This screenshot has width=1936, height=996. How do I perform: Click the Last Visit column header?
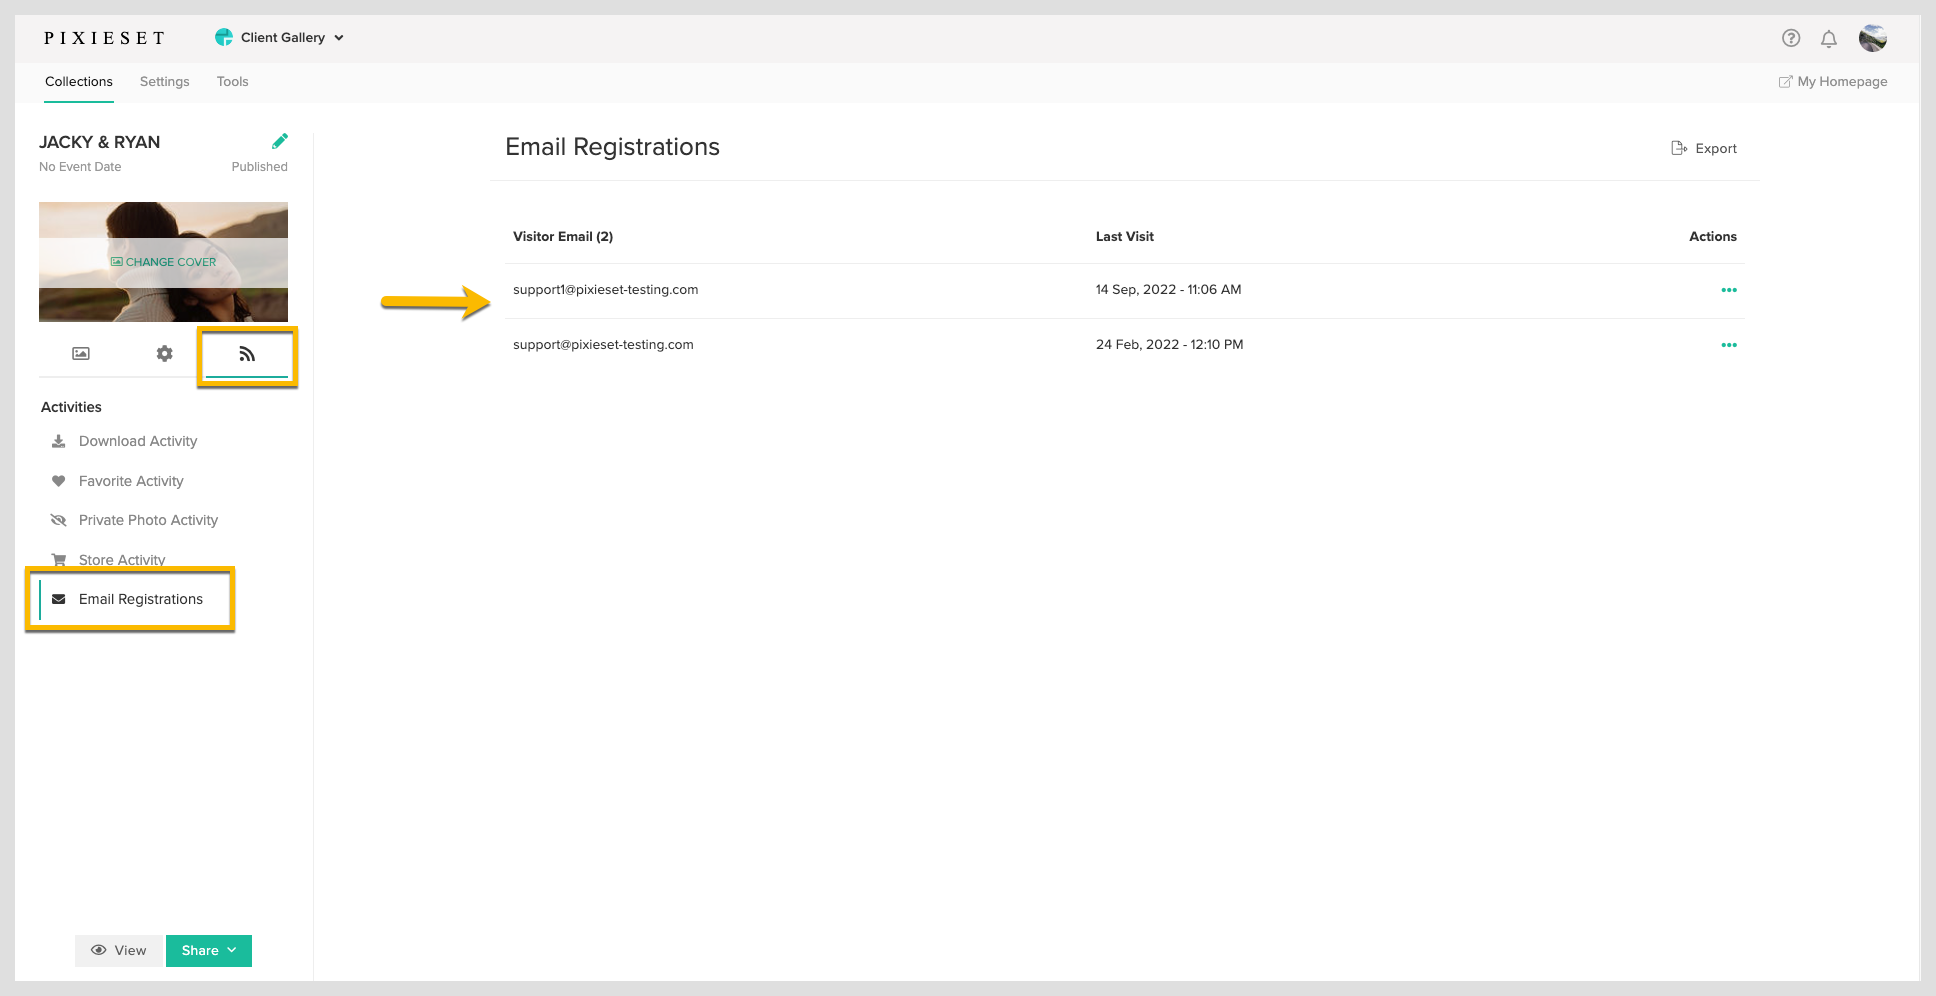1125,237
